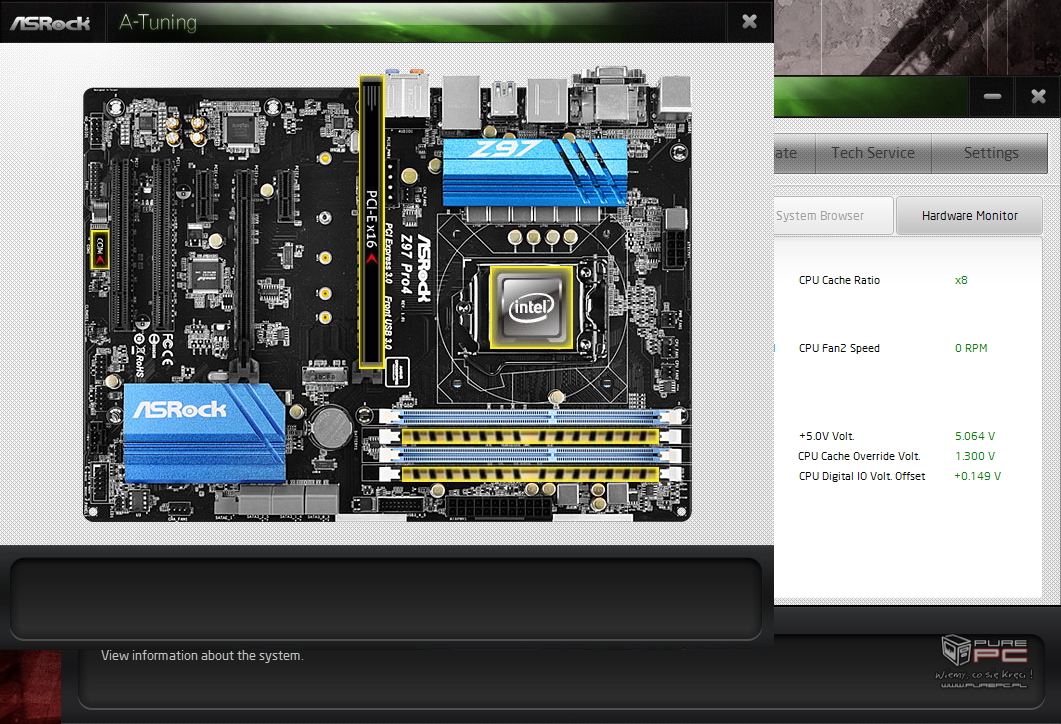Click the CPU Fan2 Speed 0 RPM value
Image resolution: width=1061 pixels, height=724 pixels.
[x=971, y=348]
